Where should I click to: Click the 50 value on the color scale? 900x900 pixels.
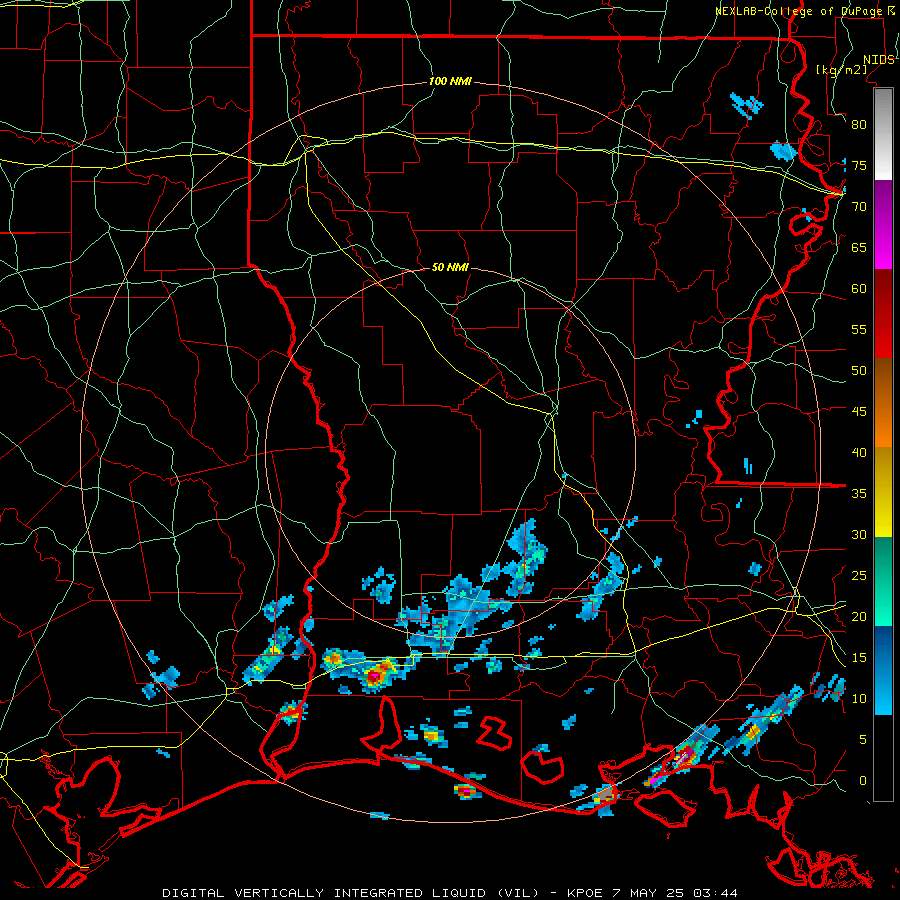[859, 371]
